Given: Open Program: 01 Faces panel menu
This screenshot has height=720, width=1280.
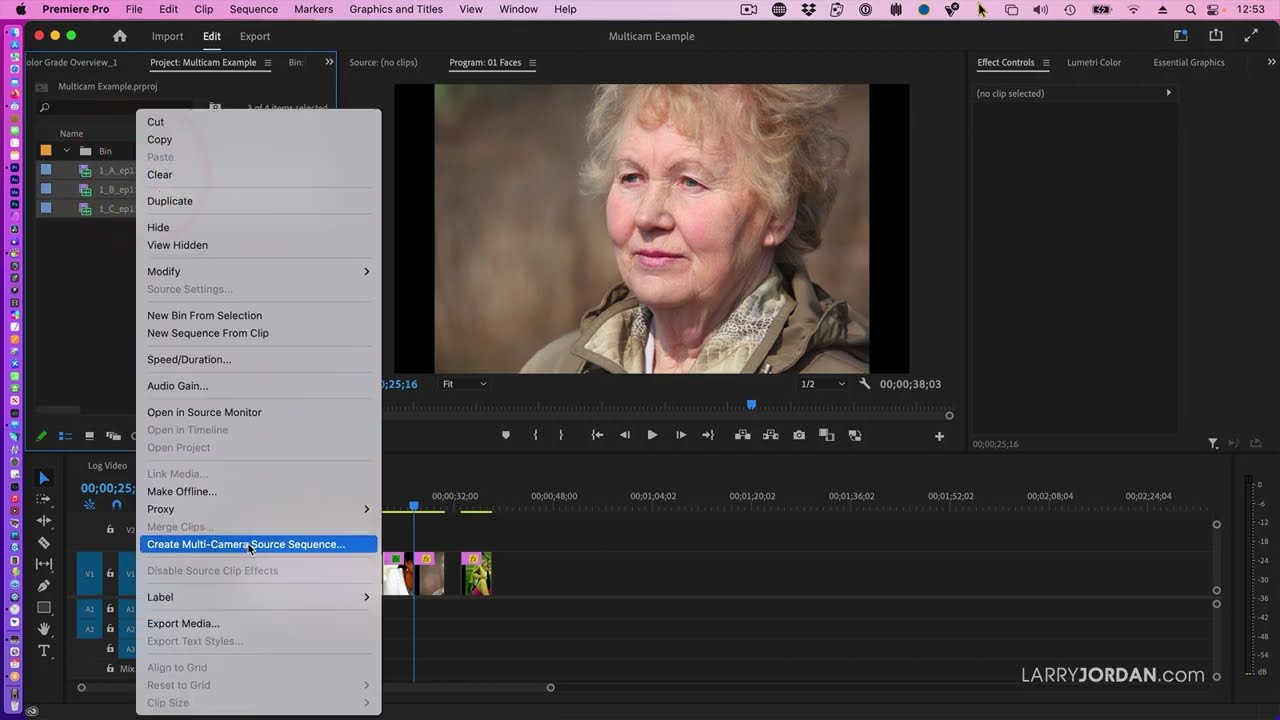Looking at the screenshot, I should click(x=533, y=63).
